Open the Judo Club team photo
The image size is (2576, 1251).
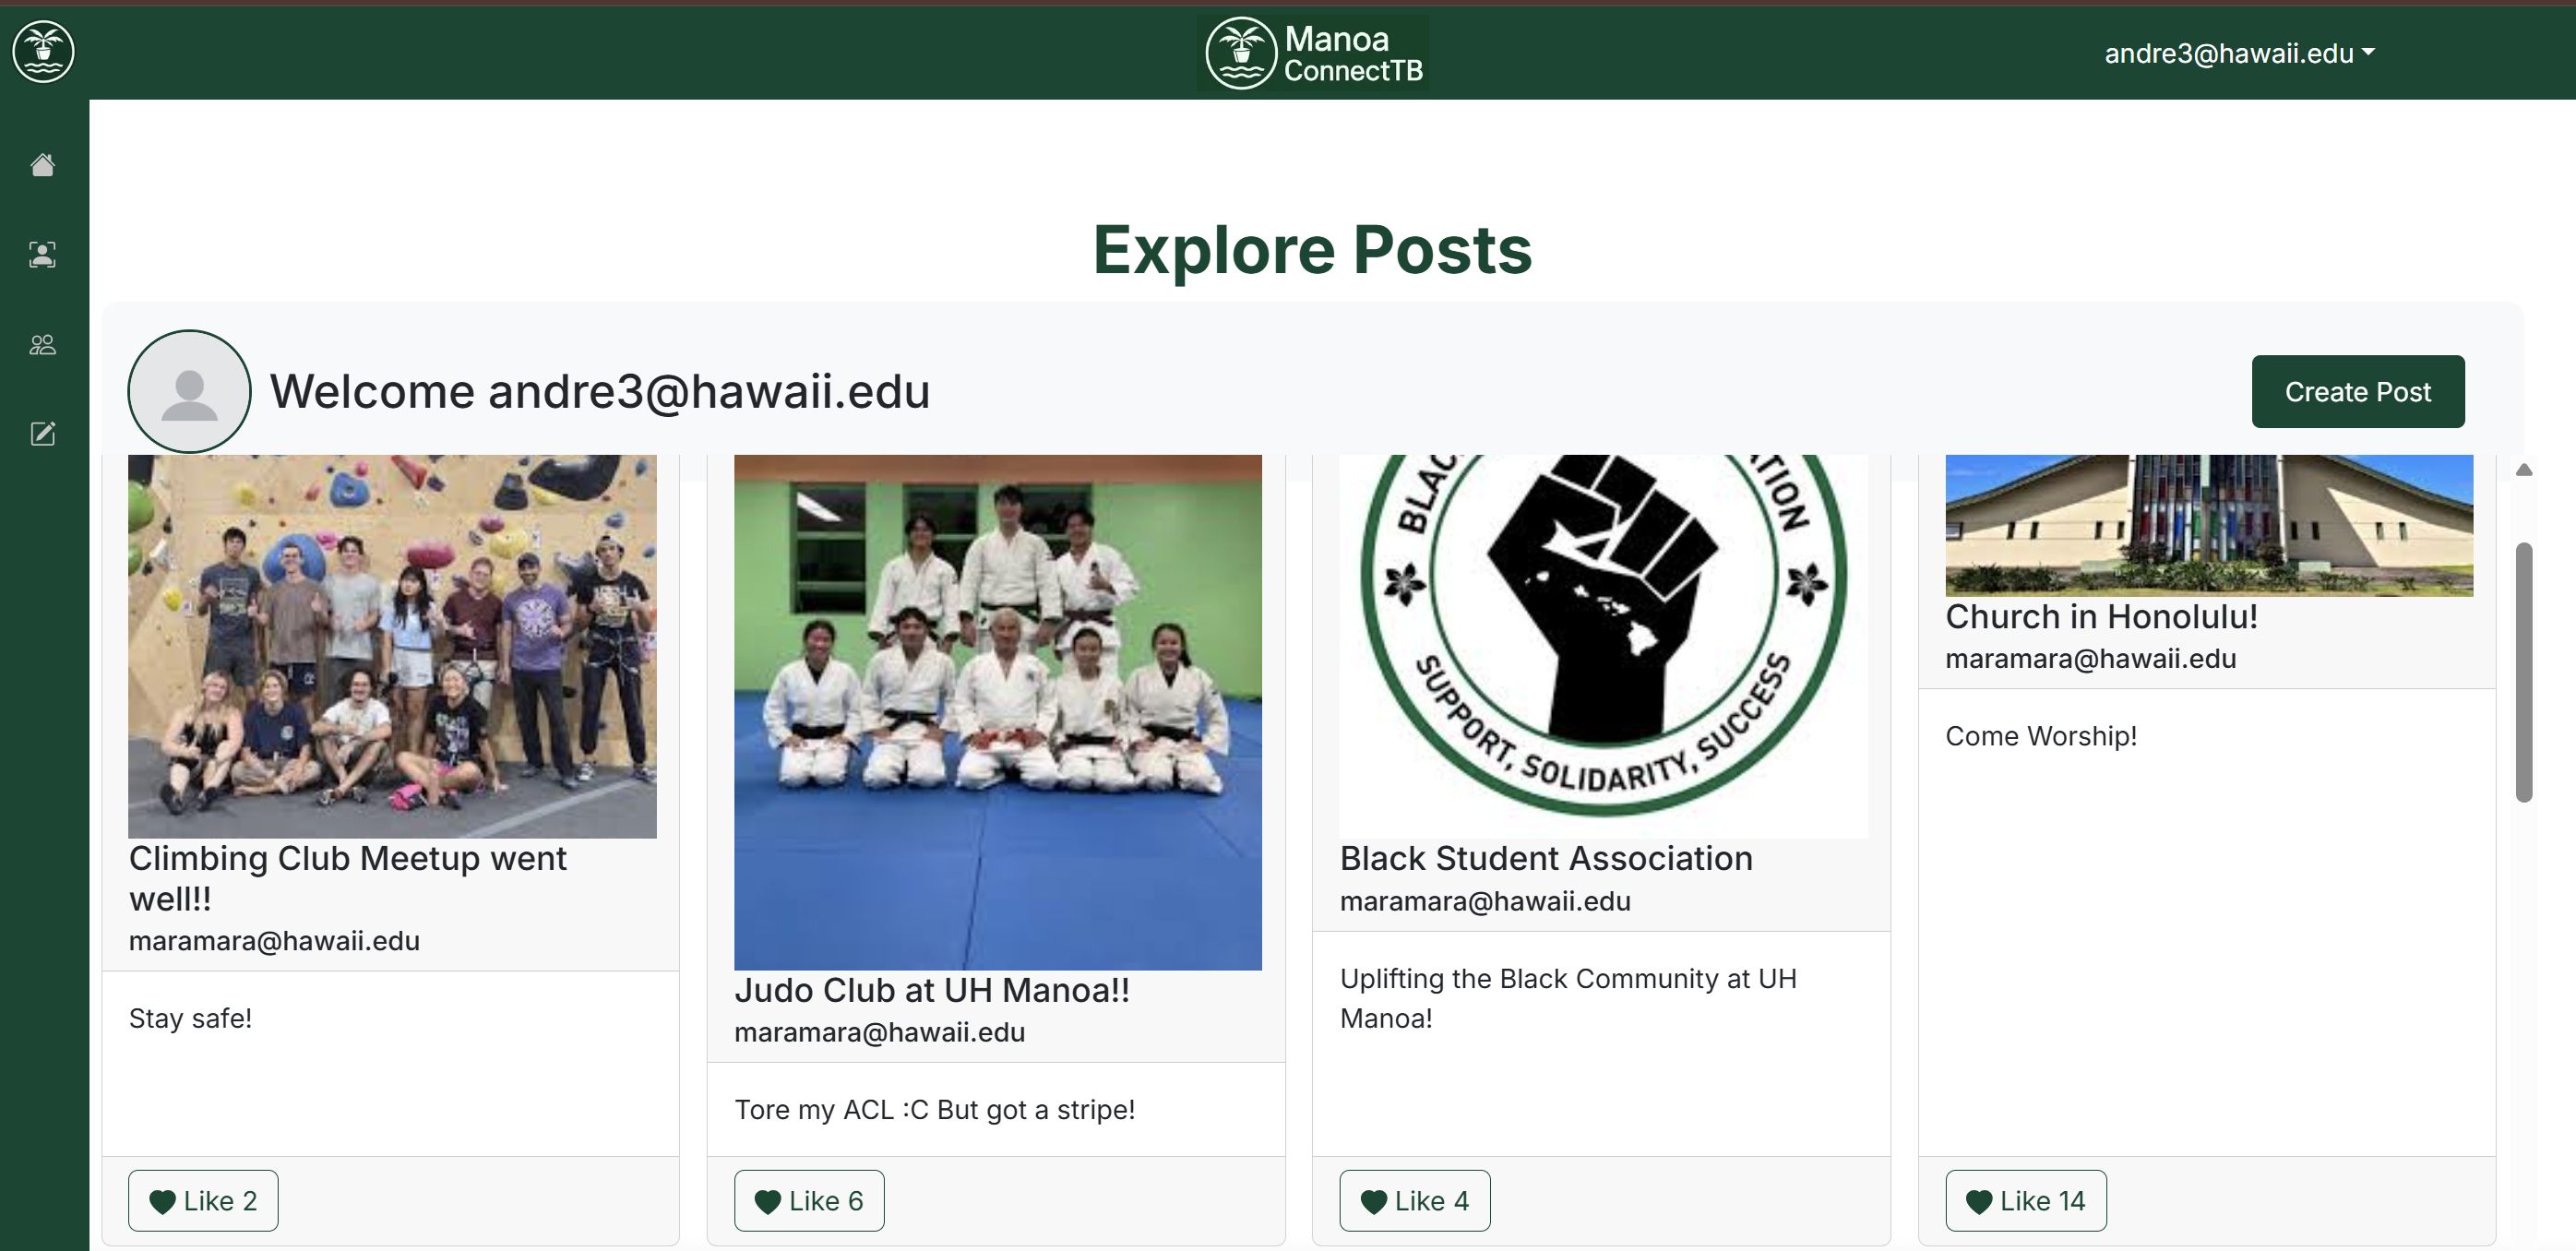tap(997, 712)
